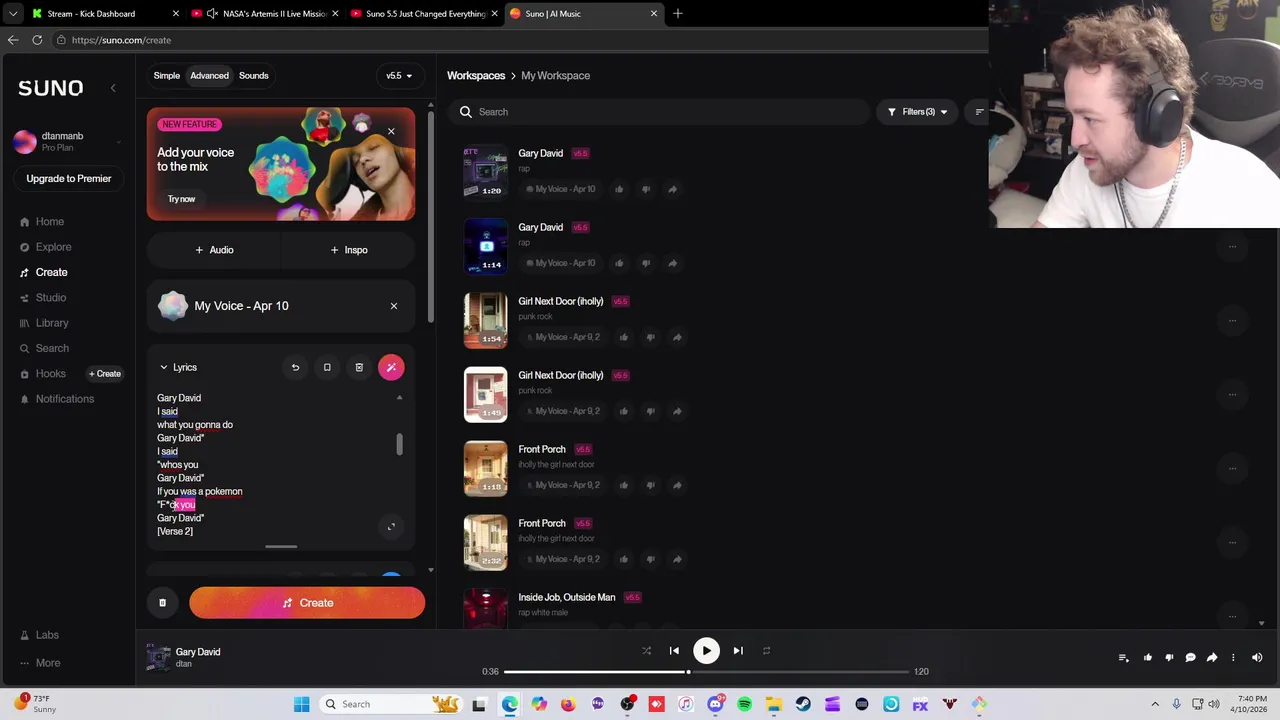Click the + Inspo button
This screenshot has width=1280, height=720.
click(x=349, y=250)
